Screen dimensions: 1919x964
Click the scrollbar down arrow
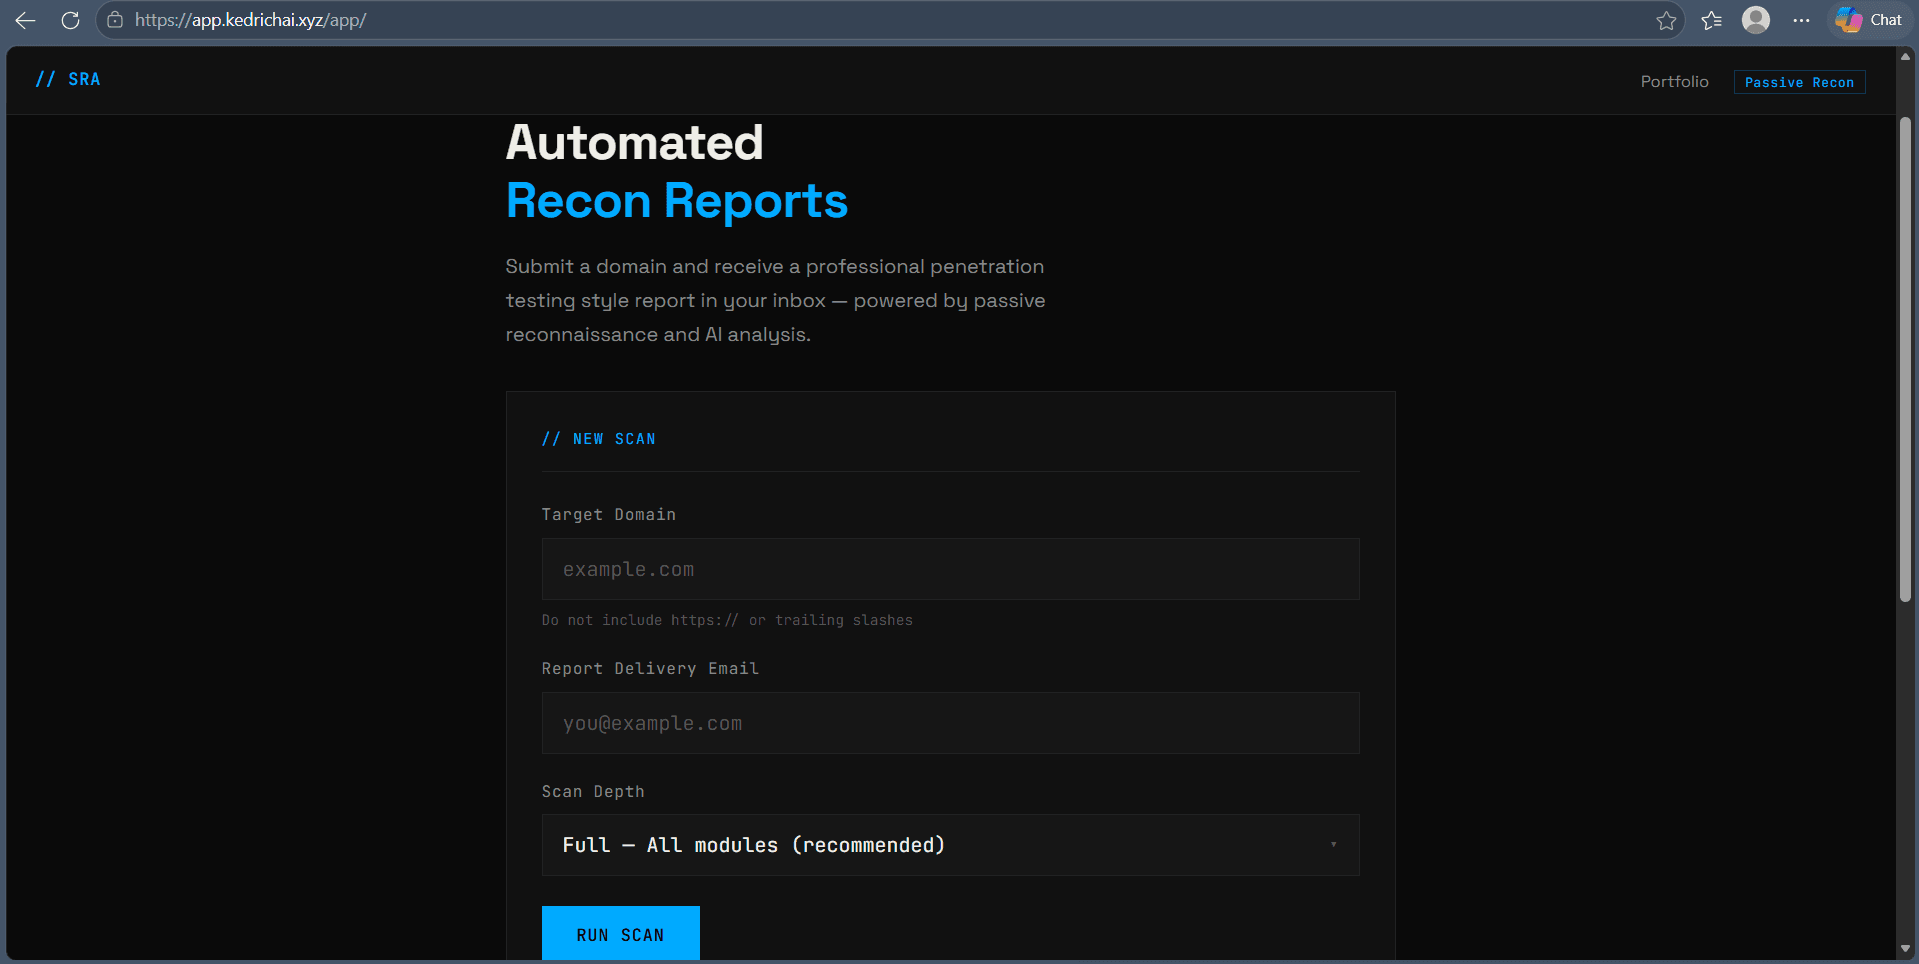click(1905, 948)
